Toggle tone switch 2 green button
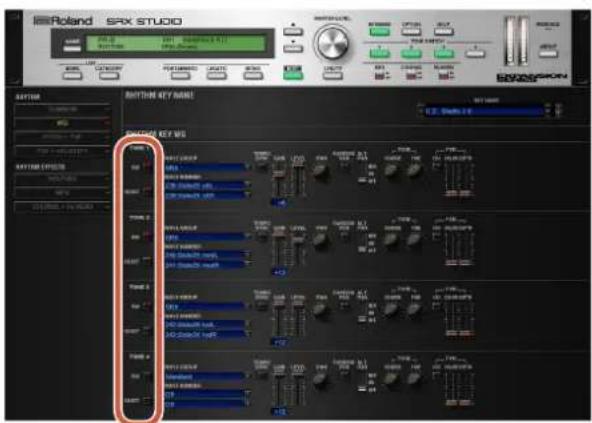This screenshot has width=592, height=423. pos(412,54)
